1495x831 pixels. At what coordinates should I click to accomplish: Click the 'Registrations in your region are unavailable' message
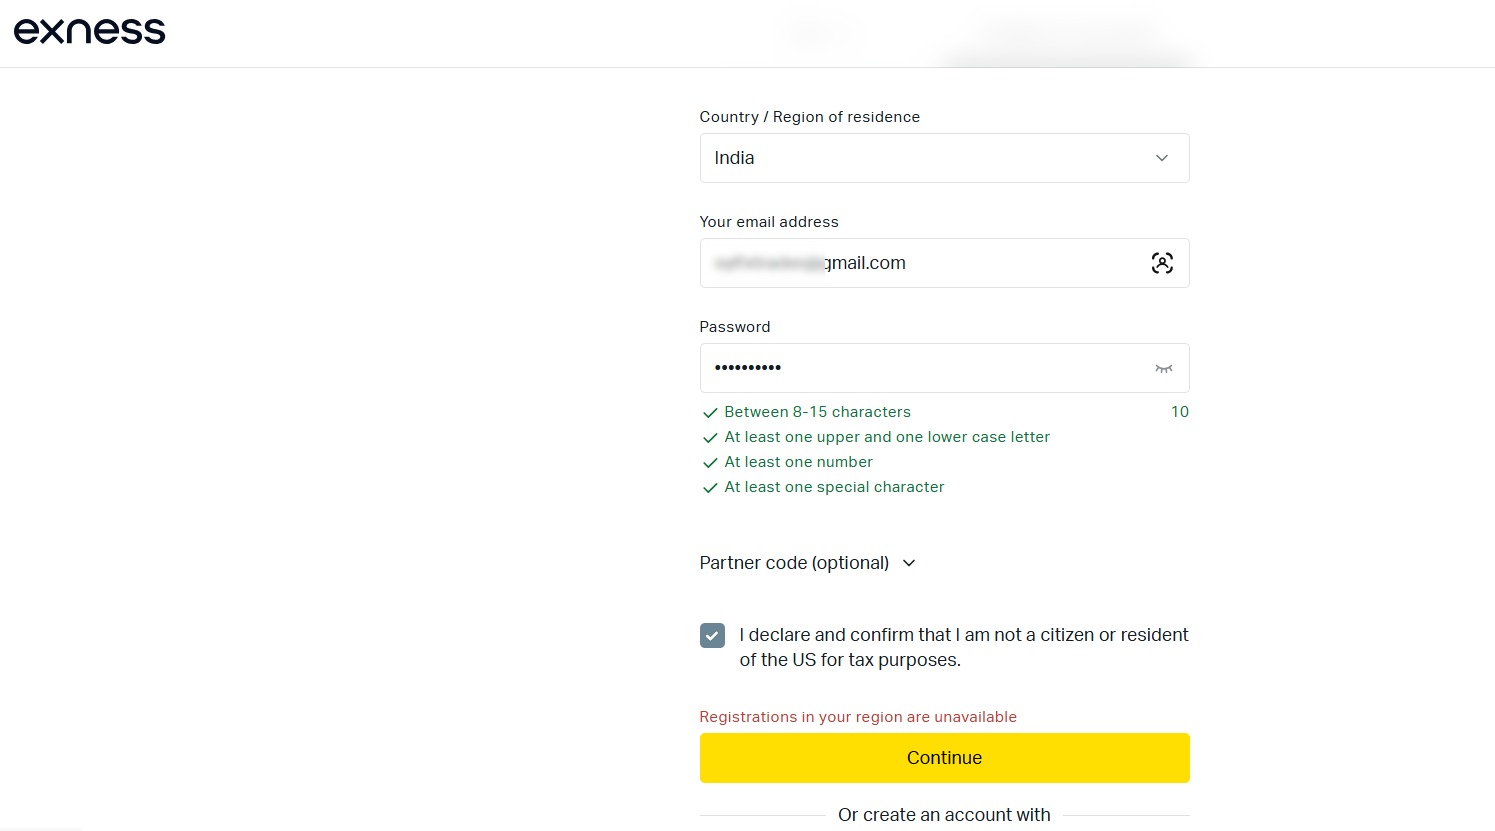tap(858, 716)
